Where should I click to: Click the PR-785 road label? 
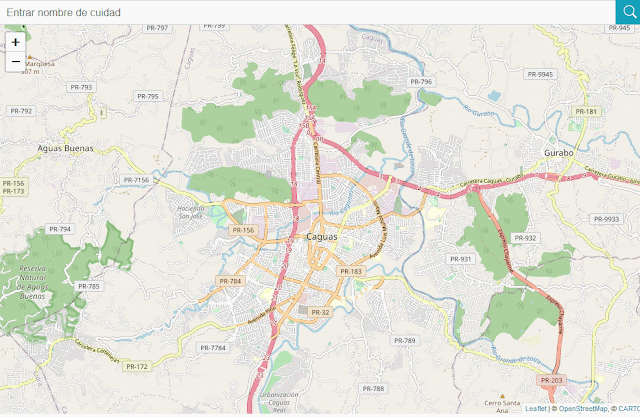pos(89,286)
